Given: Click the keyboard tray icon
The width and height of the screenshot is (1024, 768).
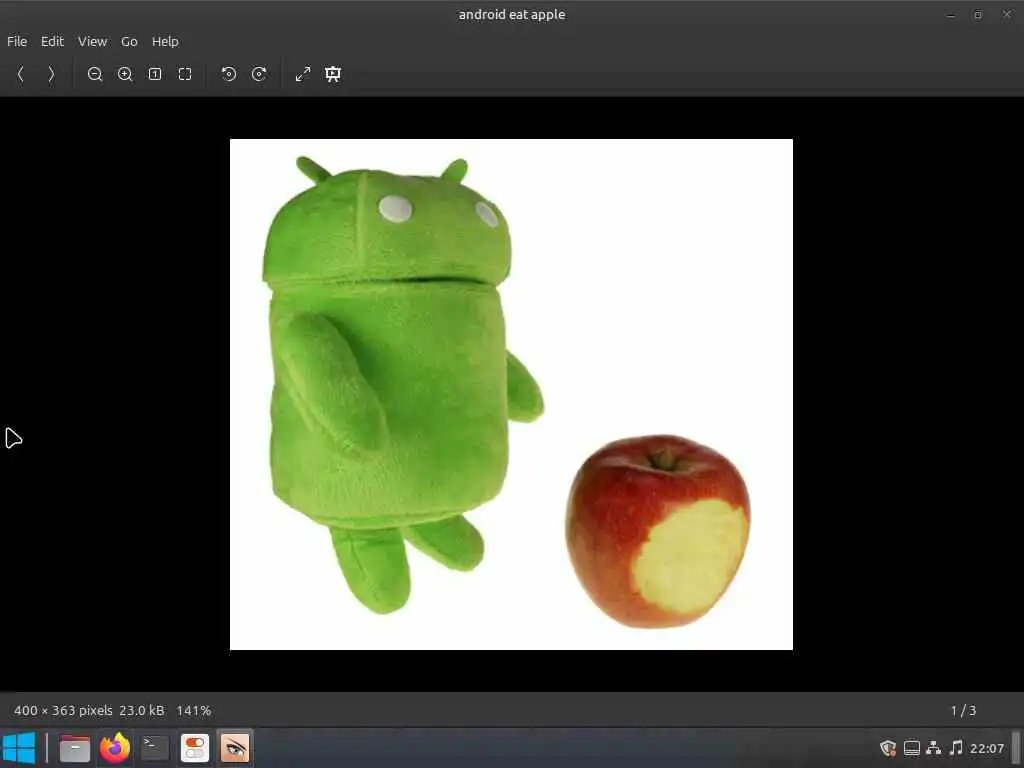Looking at the screenshot, I should tap(912, 748).
